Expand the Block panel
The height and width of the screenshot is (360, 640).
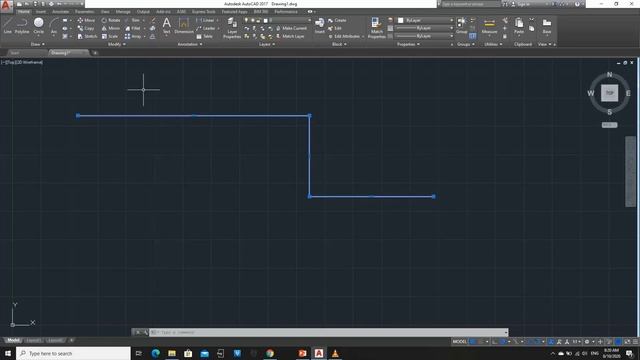point(339,44)
